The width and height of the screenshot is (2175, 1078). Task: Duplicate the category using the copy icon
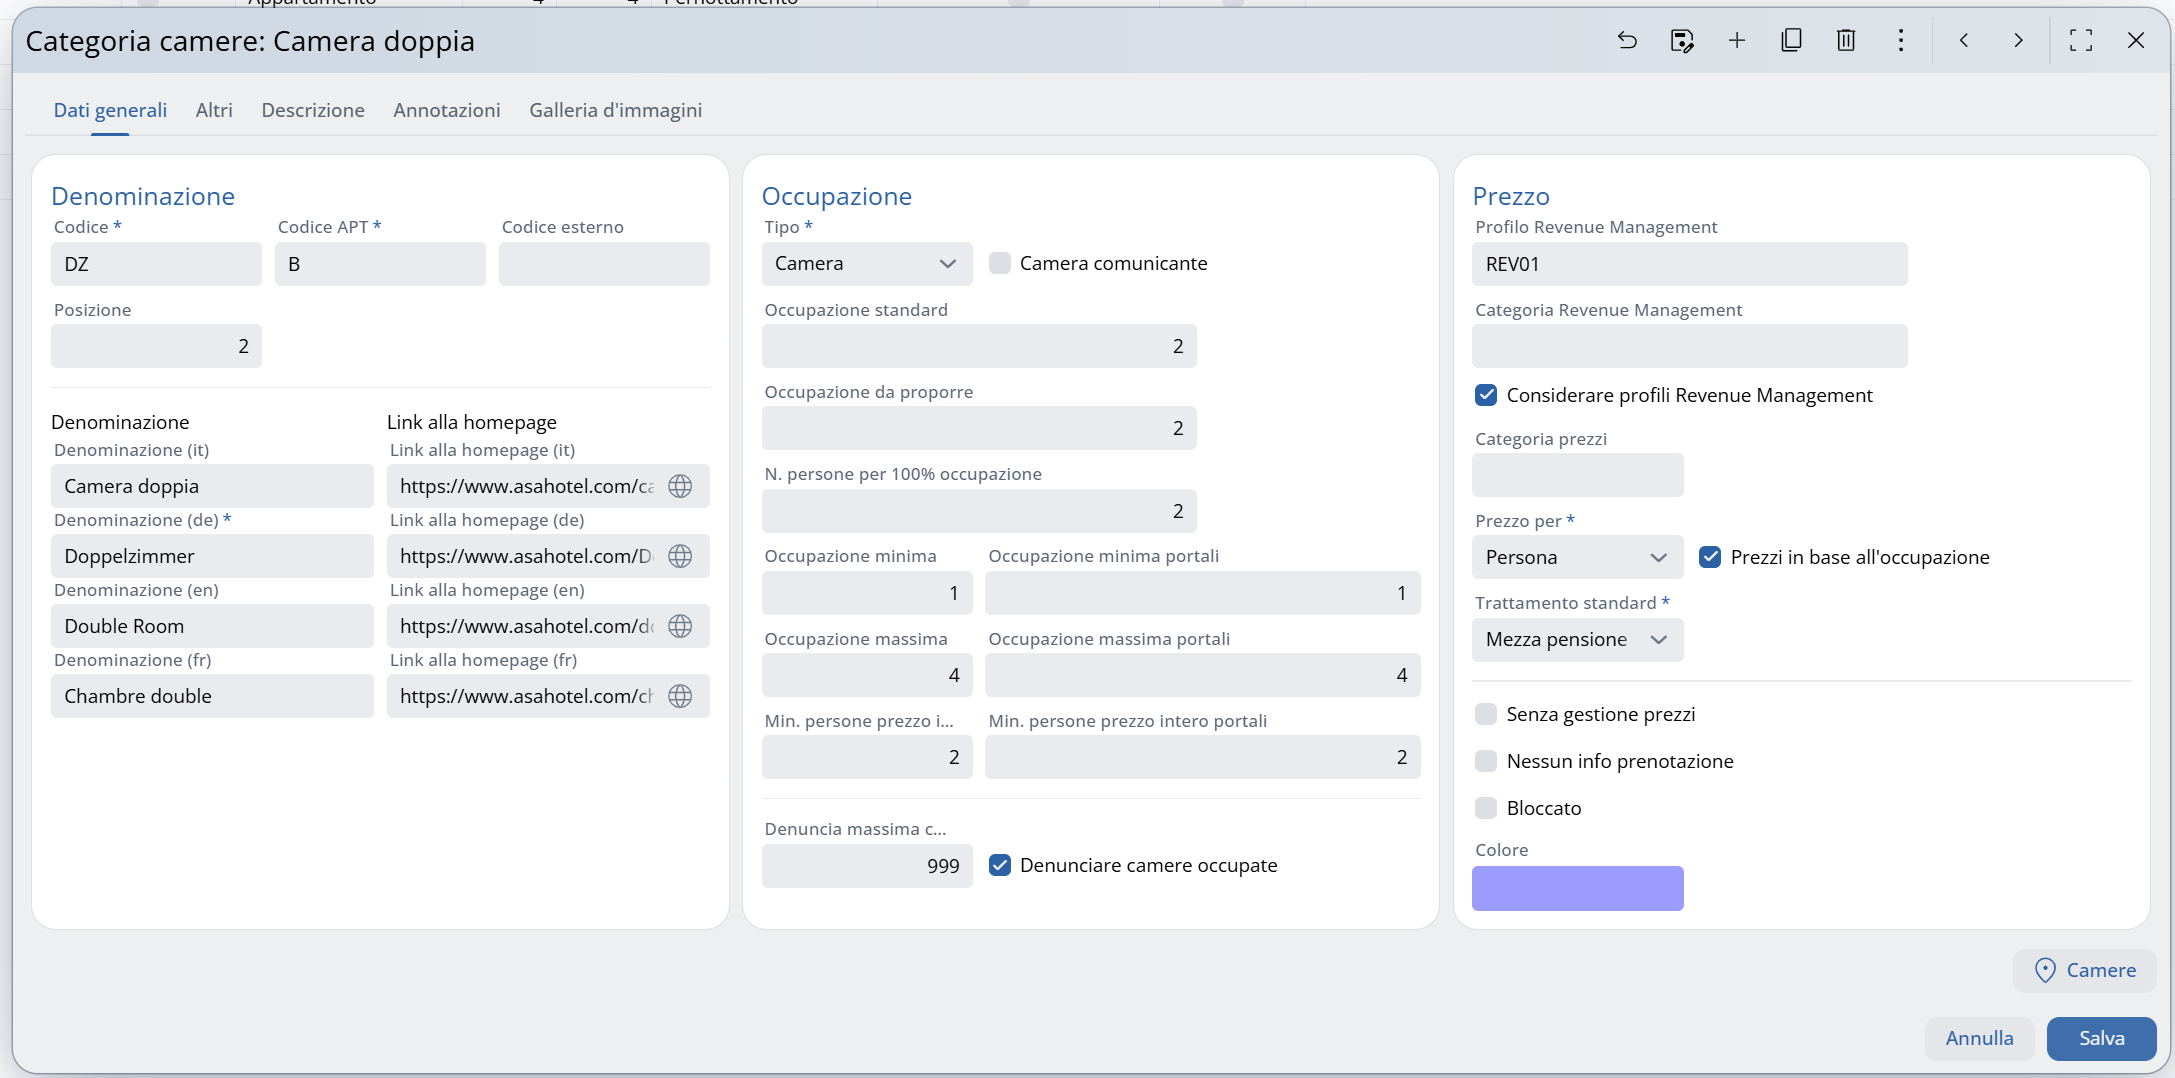click(x=1791, y=40)
